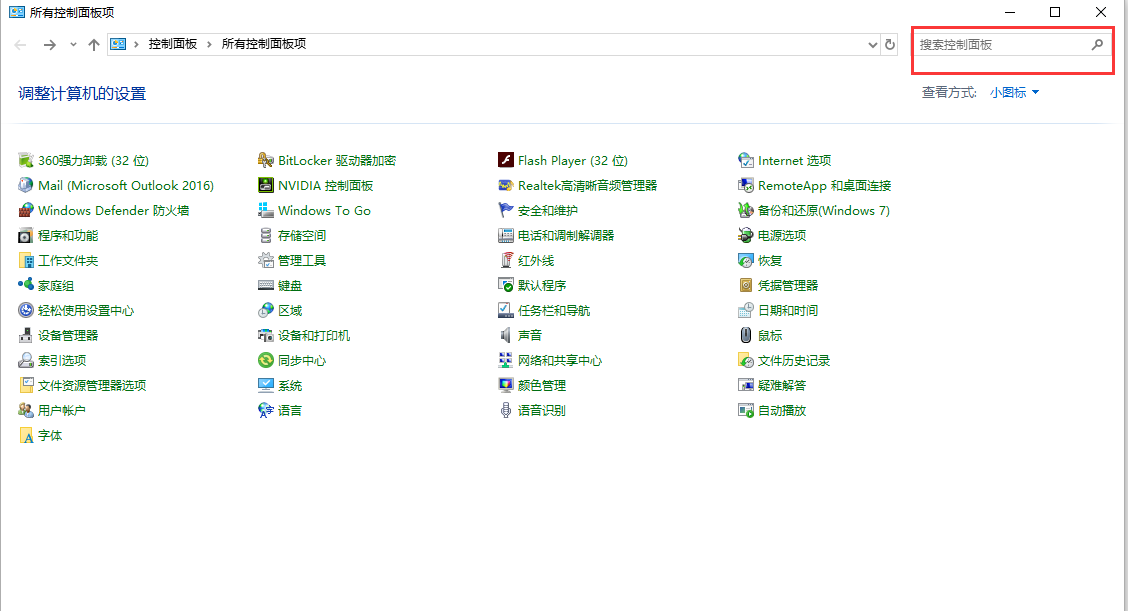Image resolution: width=1128 pixels, height=611 pixels.
Task: Click the 文件资源管理器选项 icon
Action: point(26,385)
